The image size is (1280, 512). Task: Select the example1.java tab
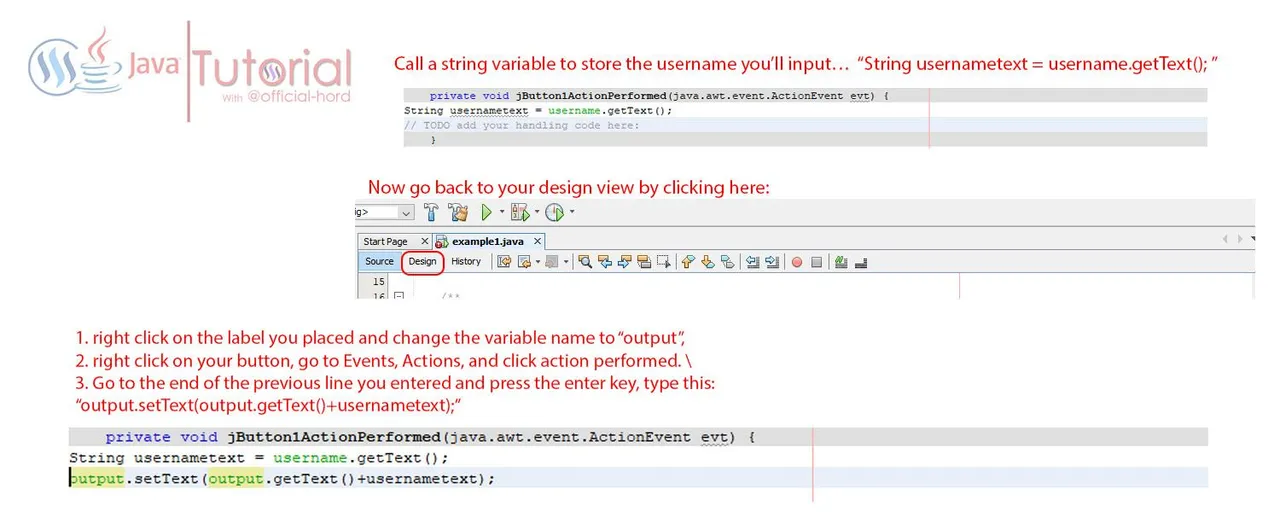point(488,241)
